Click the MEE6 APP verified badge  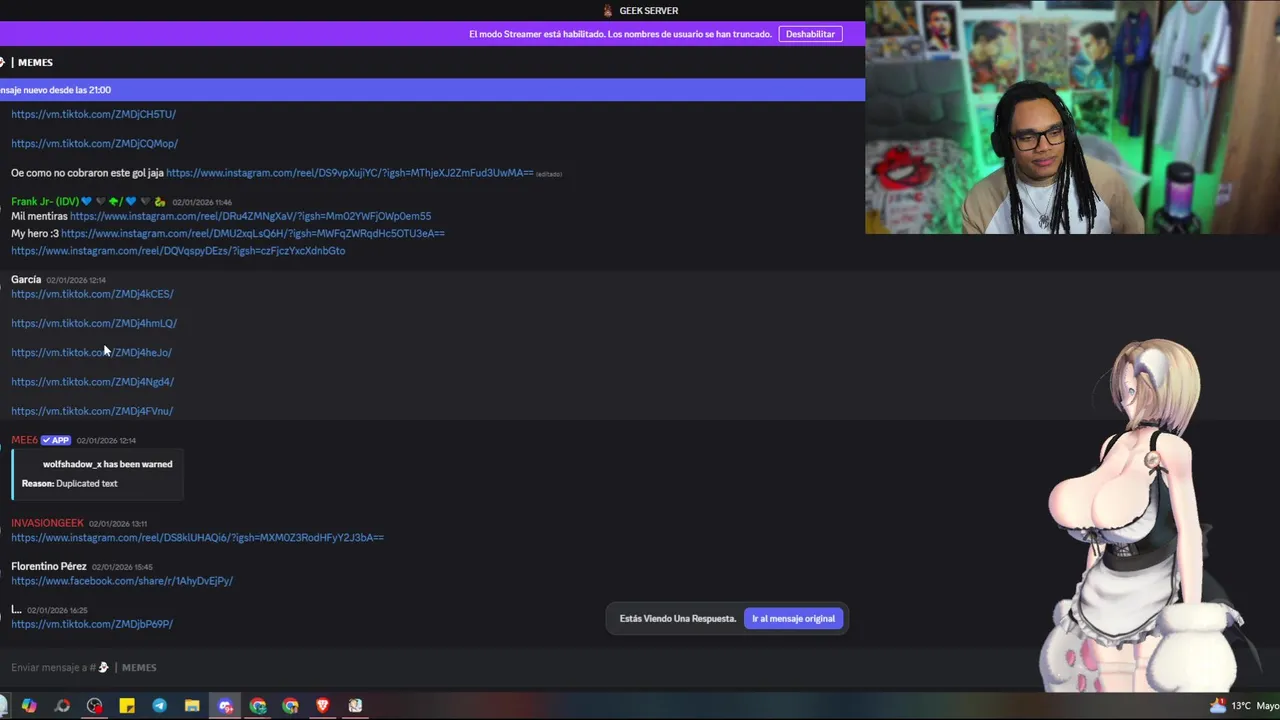(56, 440)
